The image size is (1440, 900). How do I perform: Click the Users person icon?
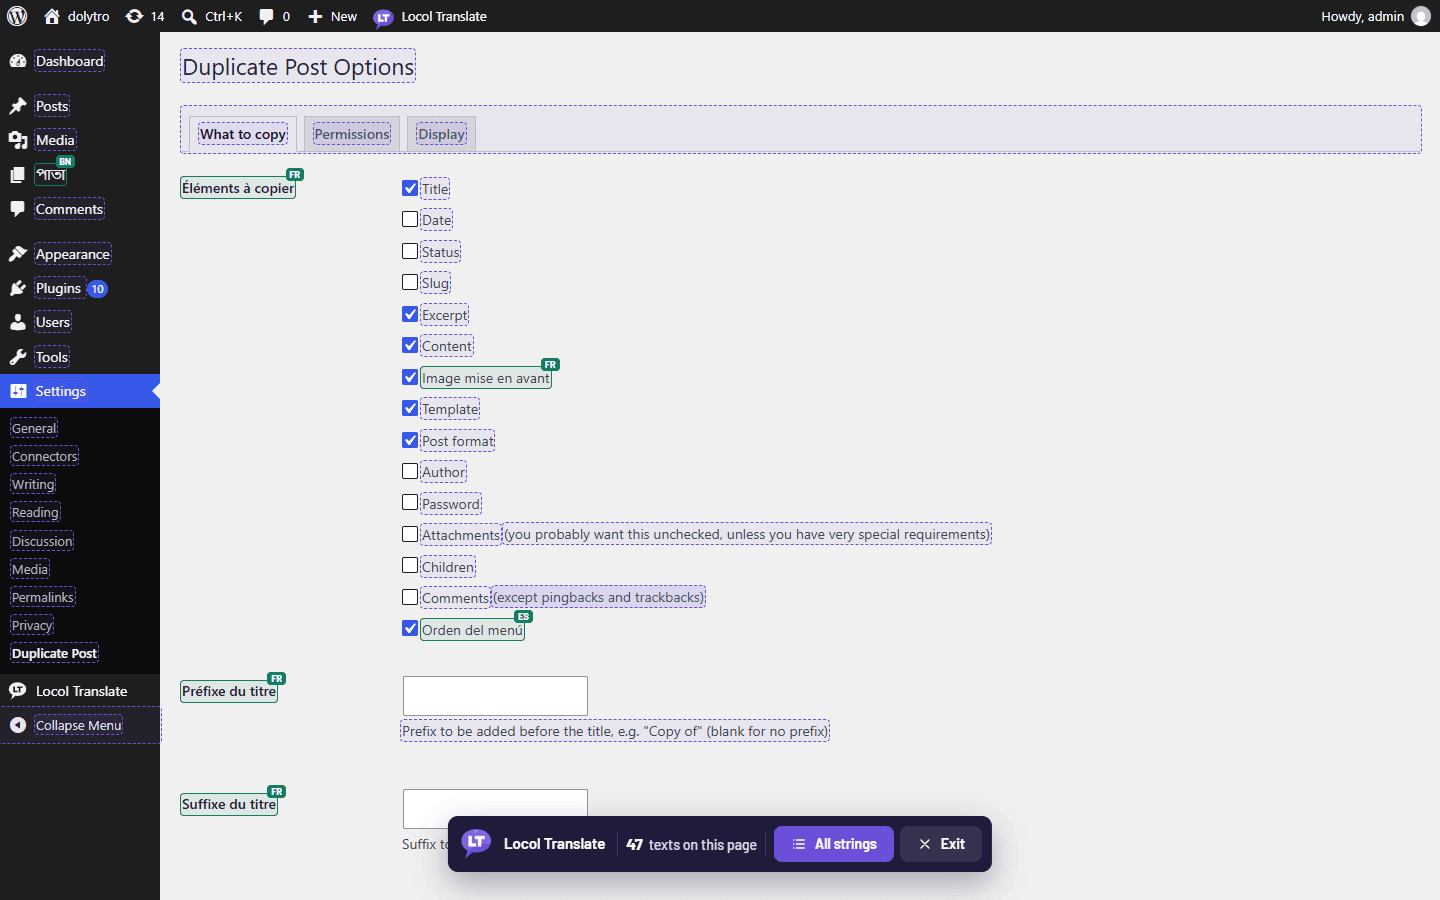[18, 322]
